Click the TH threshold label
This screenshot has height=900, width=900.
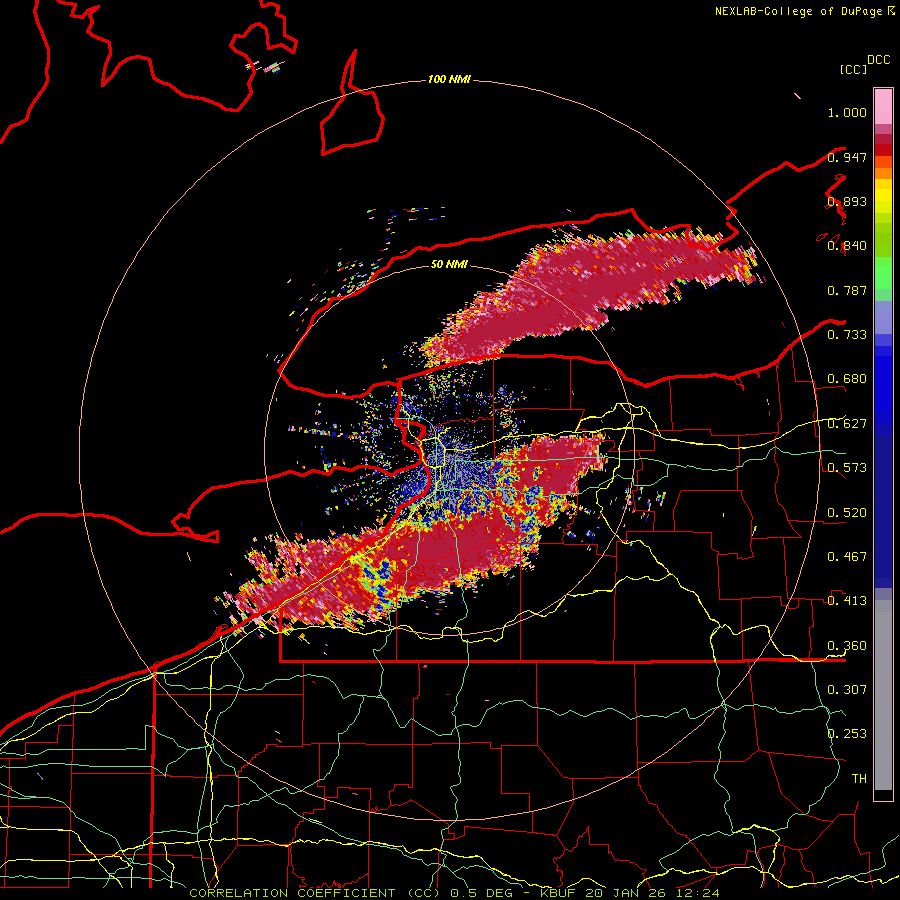(859, 779)
